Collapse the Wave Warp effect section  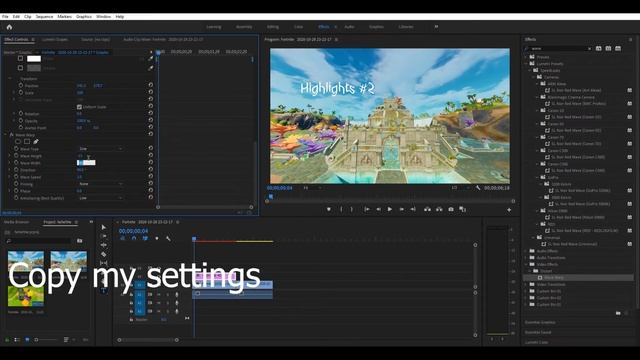tap(5, 134)
